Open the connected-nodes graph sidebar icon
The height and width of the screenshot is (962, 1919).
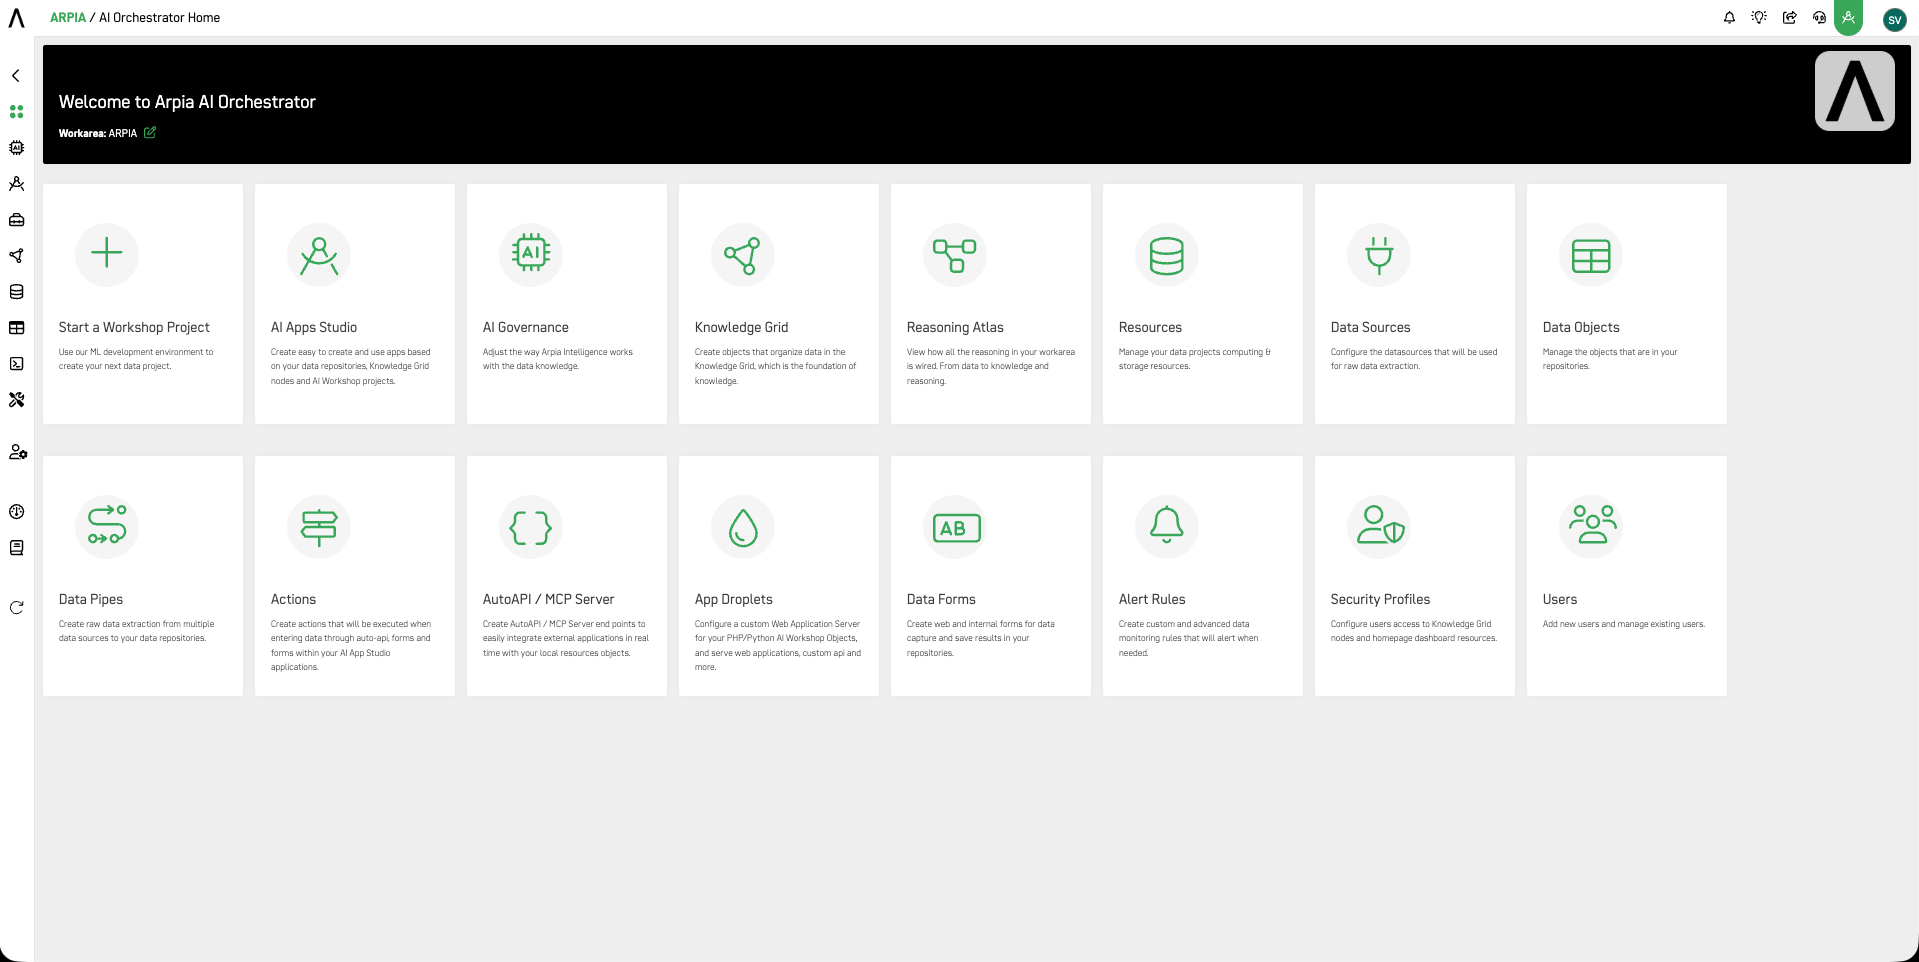[16, 256]
